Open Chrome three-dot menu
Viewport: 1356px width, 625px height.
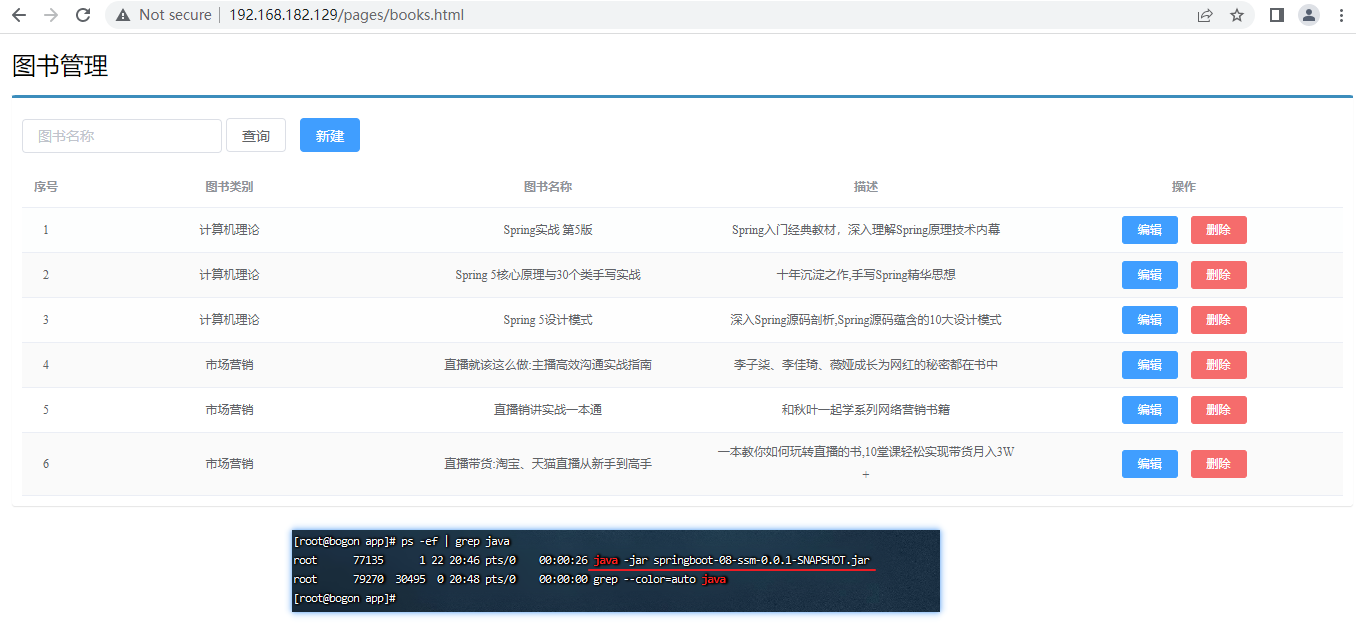[x=1340, y=15]
